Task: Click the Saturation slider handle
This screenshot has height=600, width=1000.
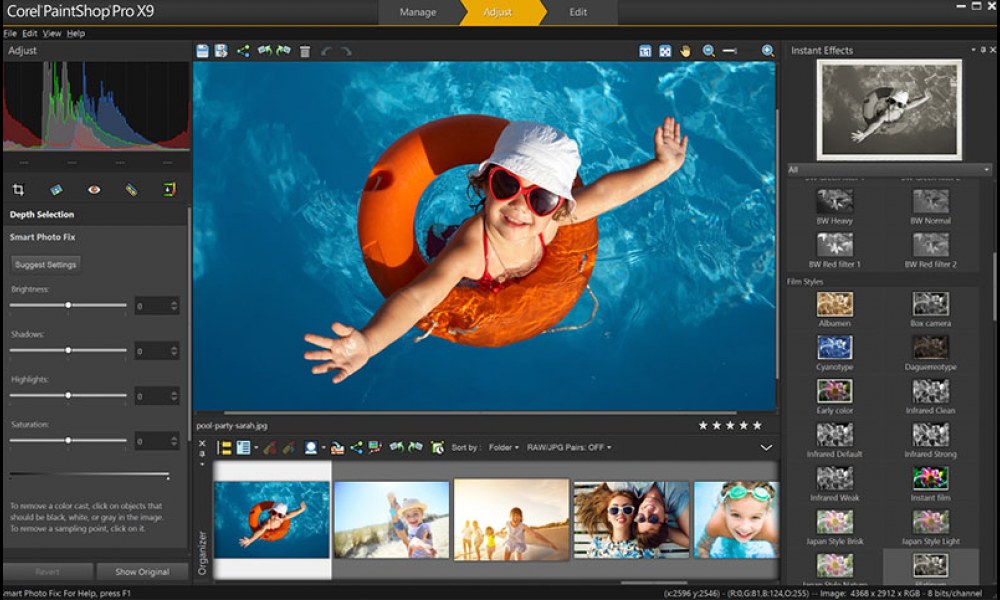Action: [68, 441]
